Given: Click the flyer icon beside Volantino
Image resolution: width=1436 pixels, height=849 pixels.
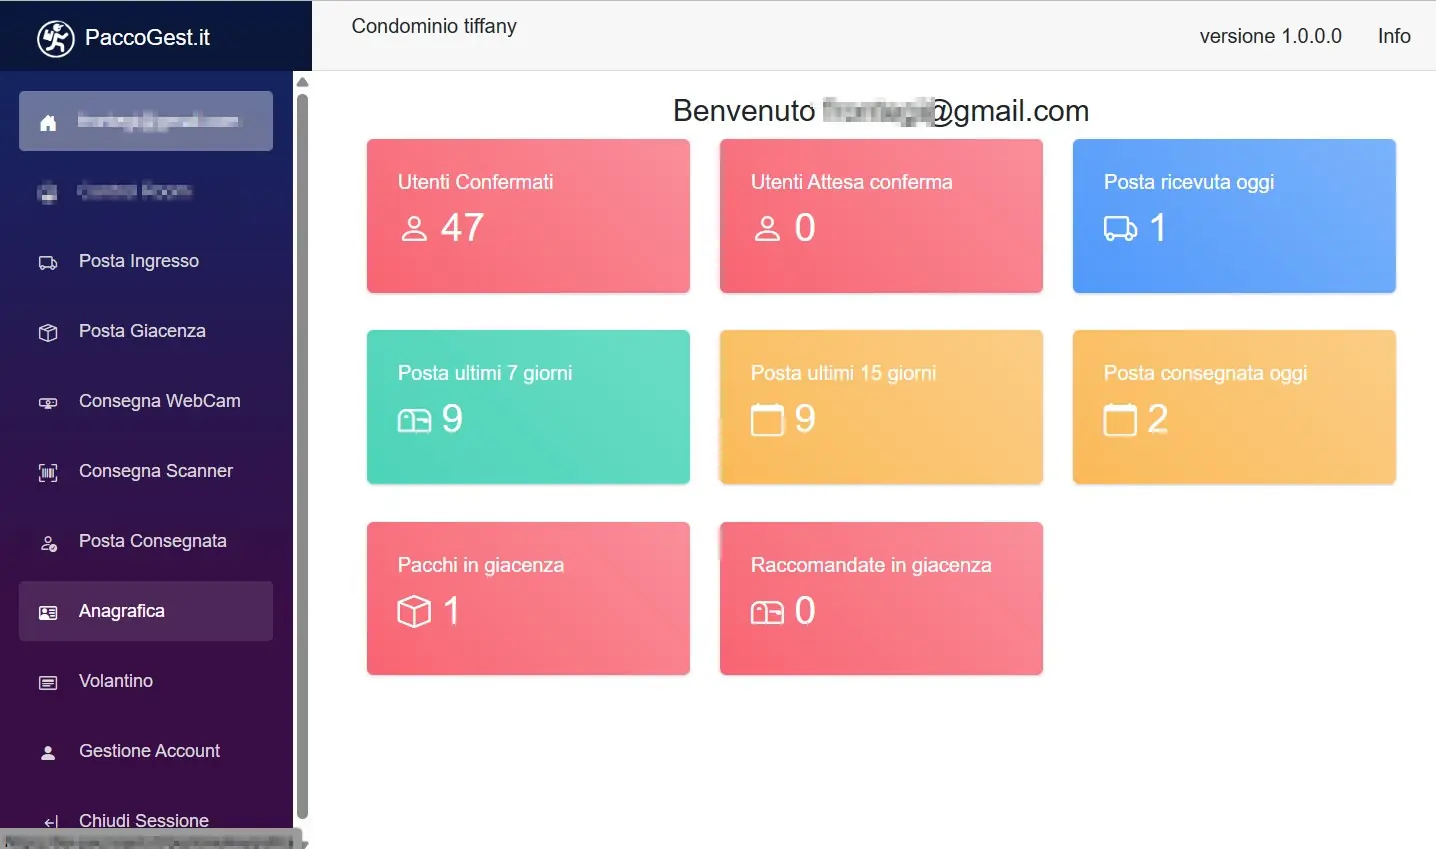Looking at the screenshot, I should tap(48, 683).
